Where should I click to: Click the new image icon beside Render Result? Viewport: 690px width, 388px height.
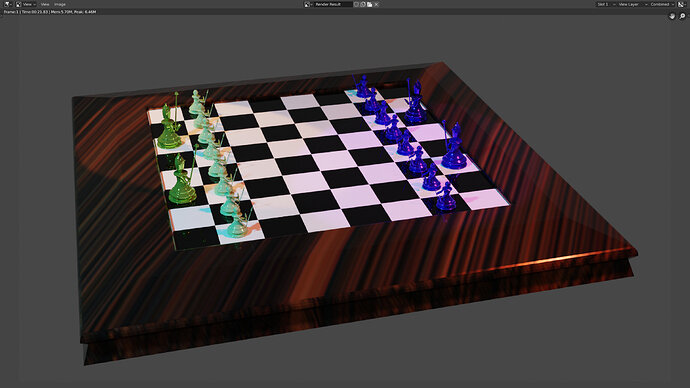click(x=363, y=4)
